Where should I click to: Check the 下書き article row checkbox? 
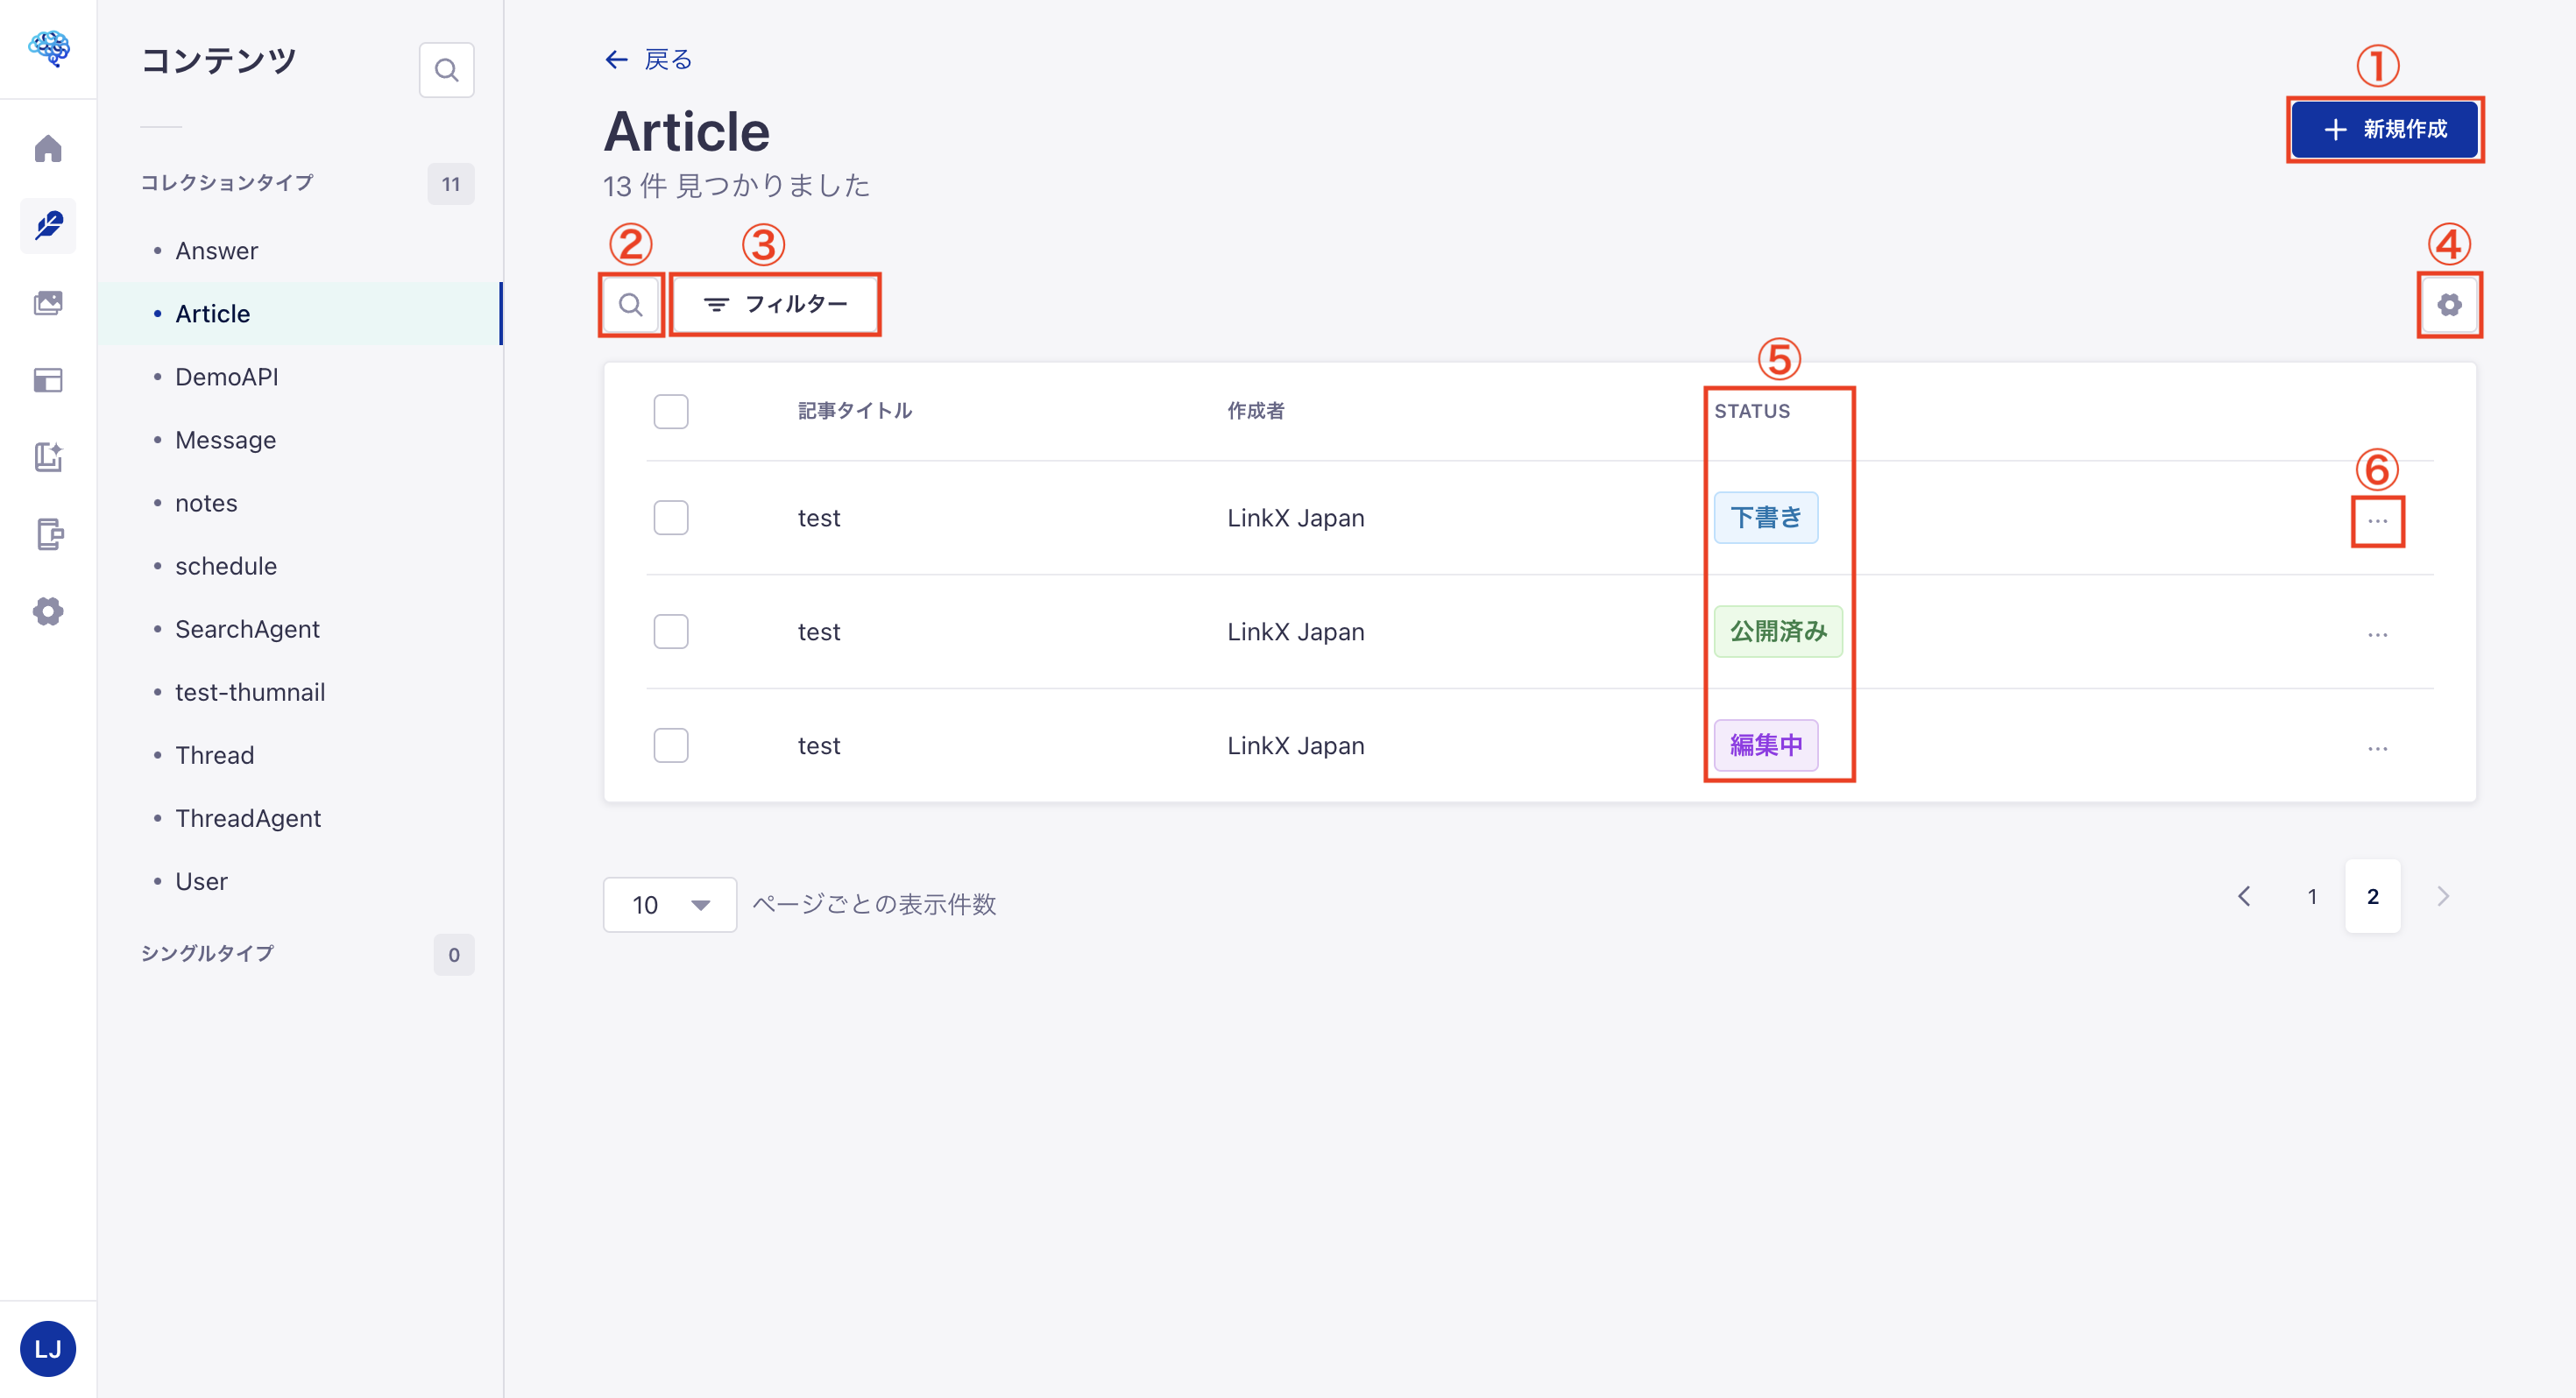click(671, 518)
